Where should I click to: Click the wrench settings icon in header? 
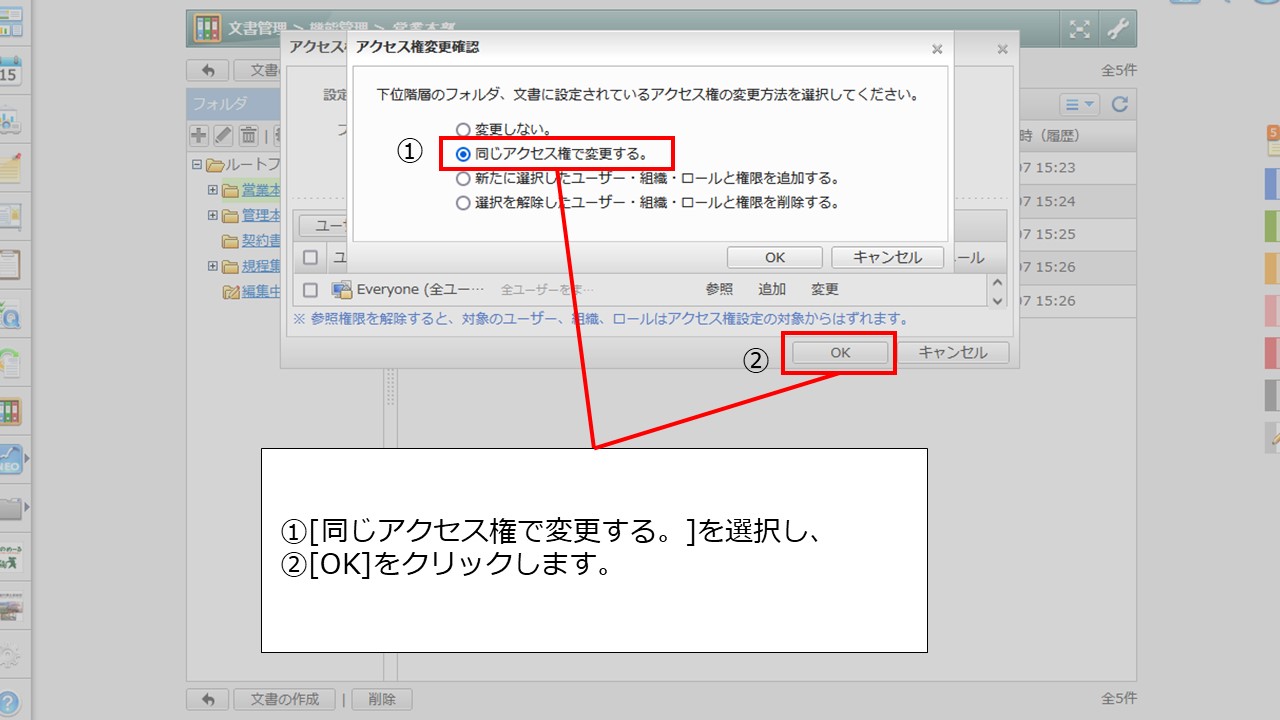(1117, 29)
